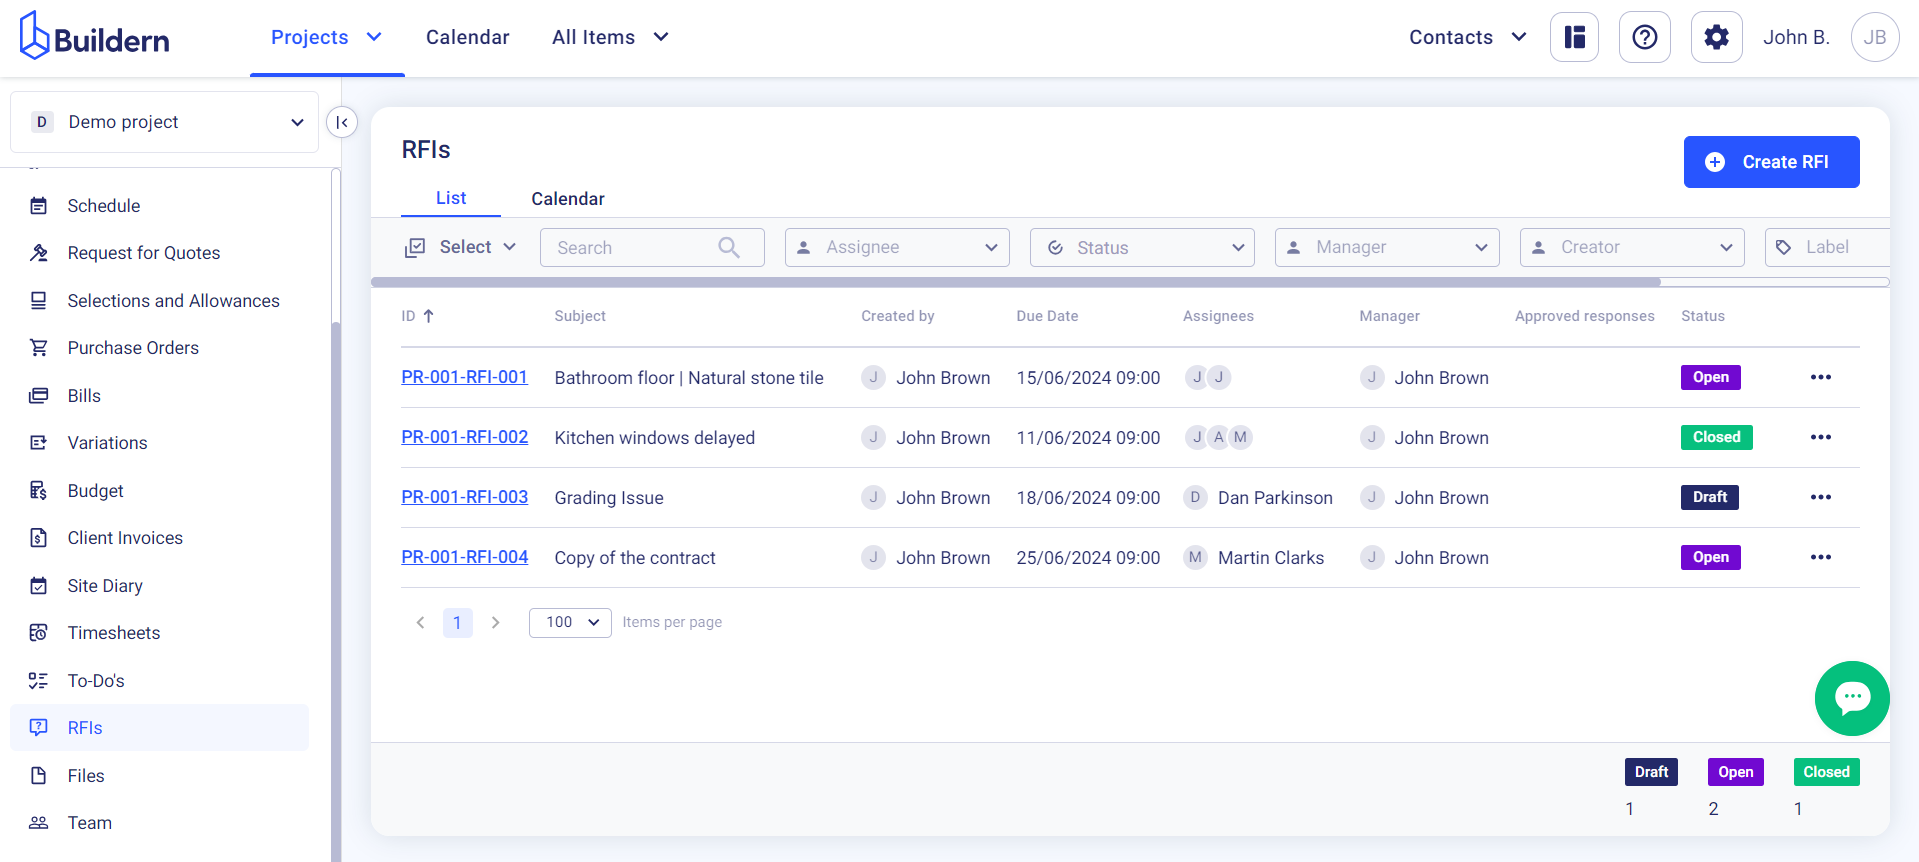
Task: Open the Select checkbox dropdown
Action: (x=461, y=247)
